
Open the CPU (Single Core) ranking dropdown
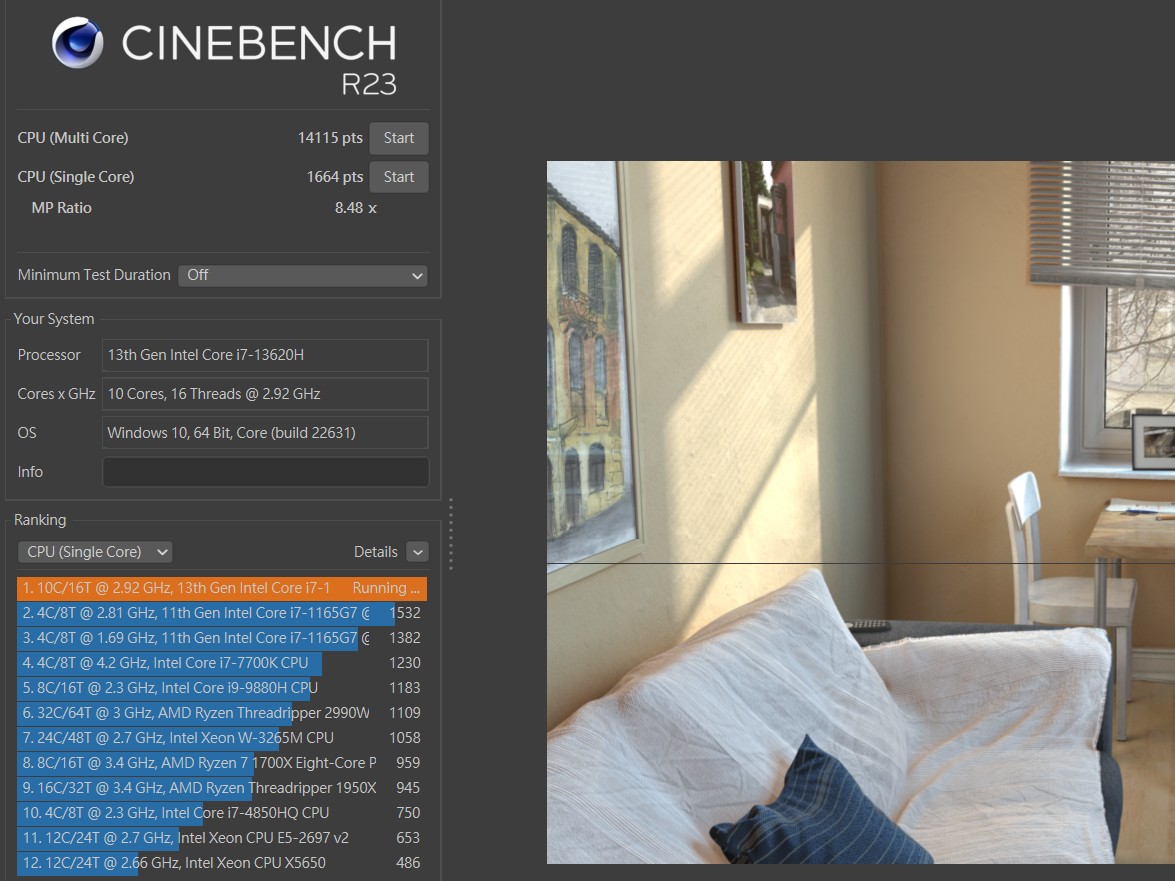[x=94, y=552]
